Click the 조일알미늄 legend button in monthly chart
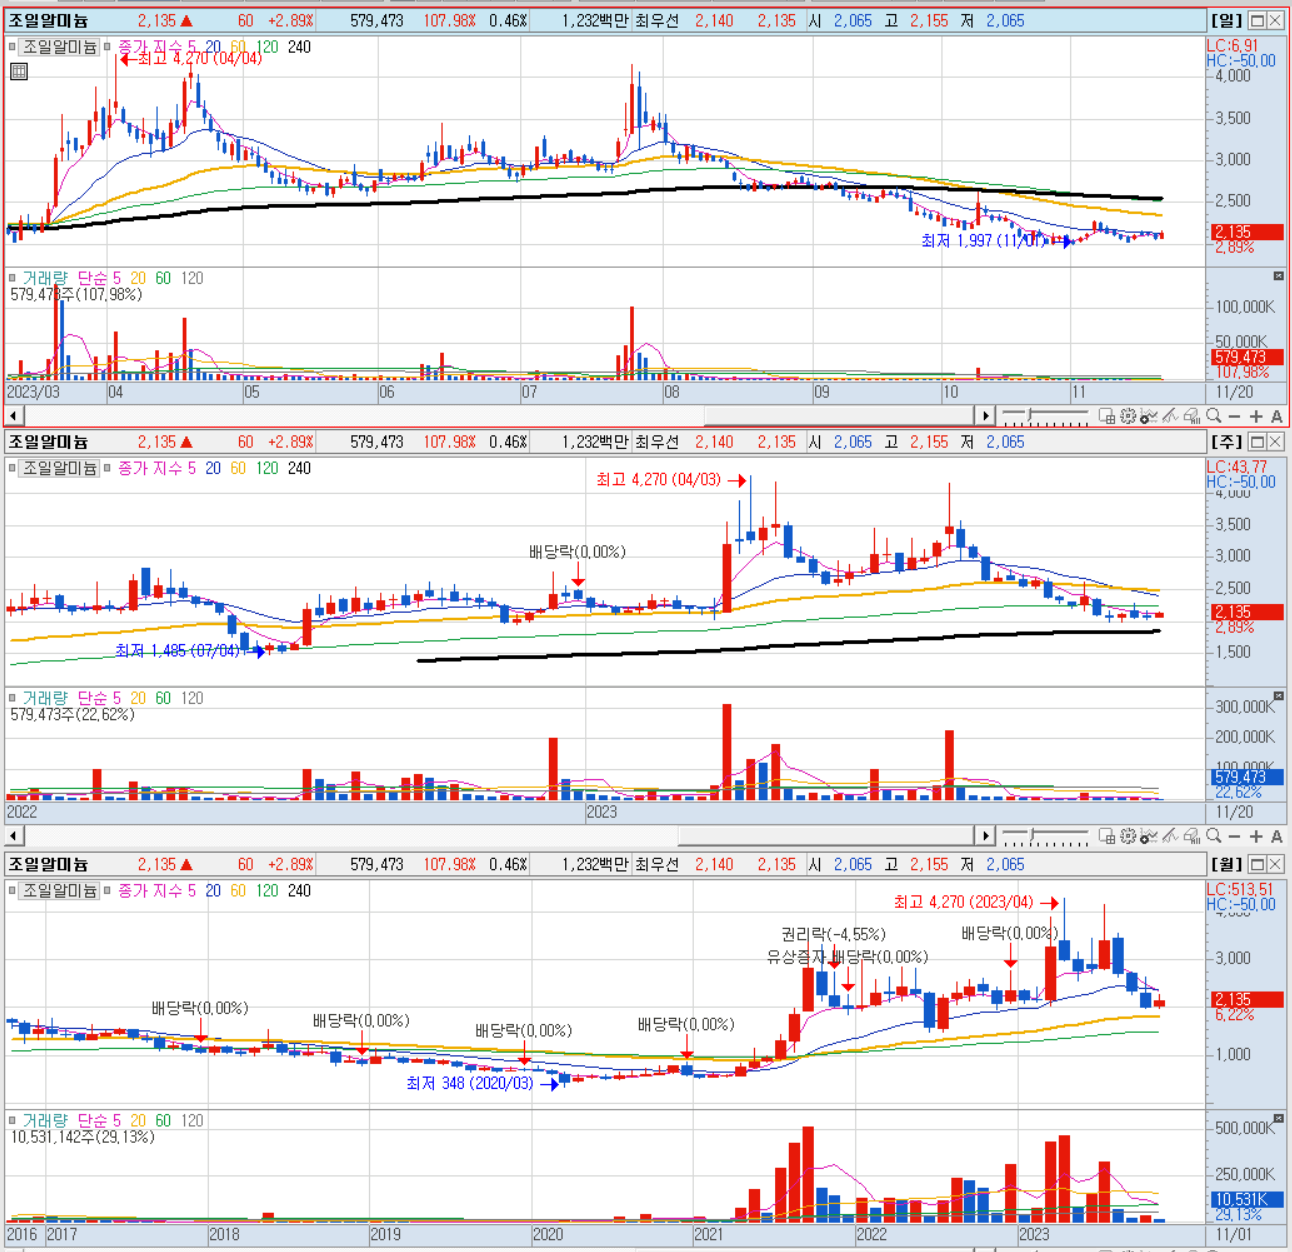The width and height of the screenshot is (1292, 1252). 60,890
